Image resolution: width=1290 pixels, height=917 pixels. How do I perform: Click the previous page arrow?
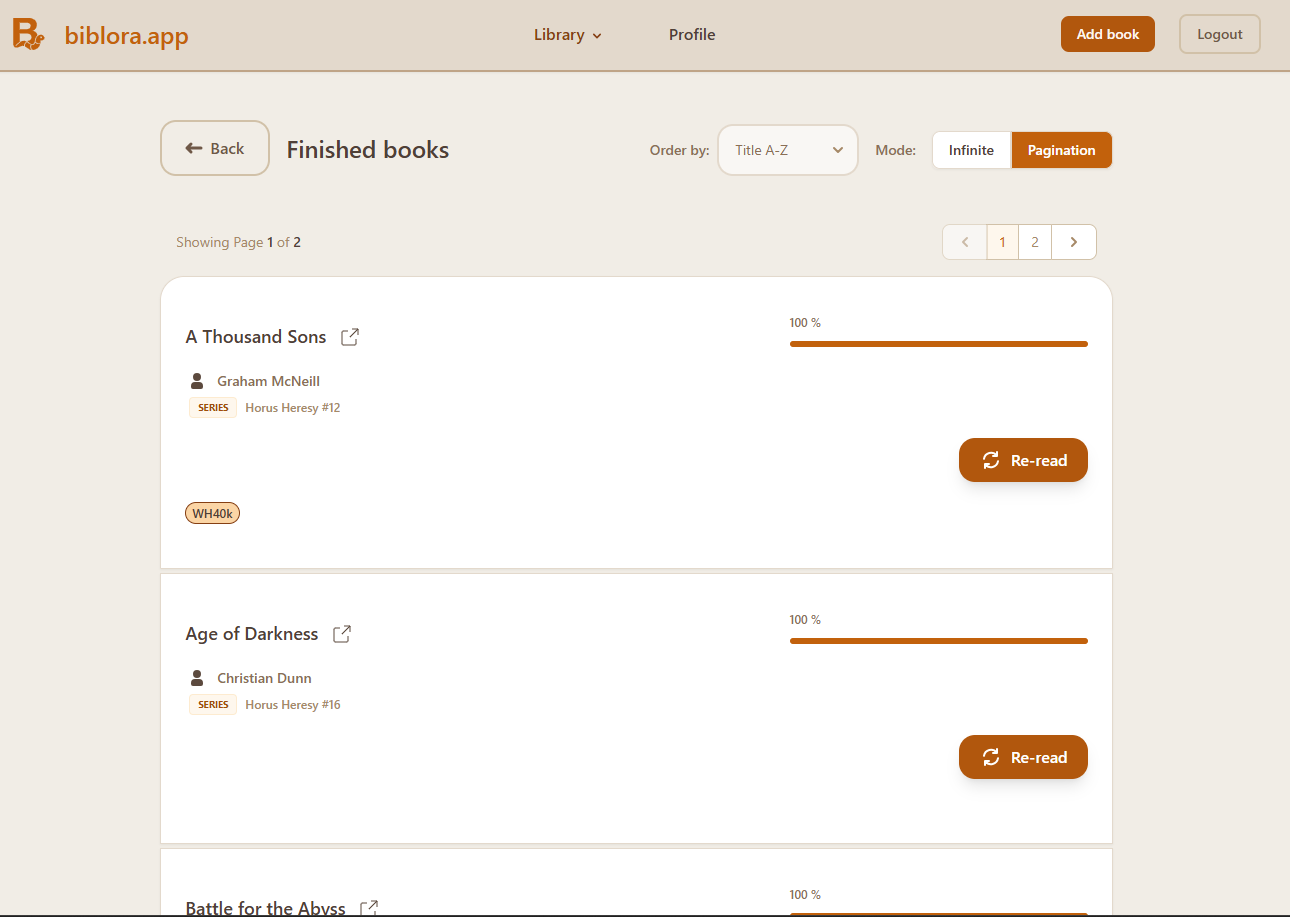click(965, 242)
